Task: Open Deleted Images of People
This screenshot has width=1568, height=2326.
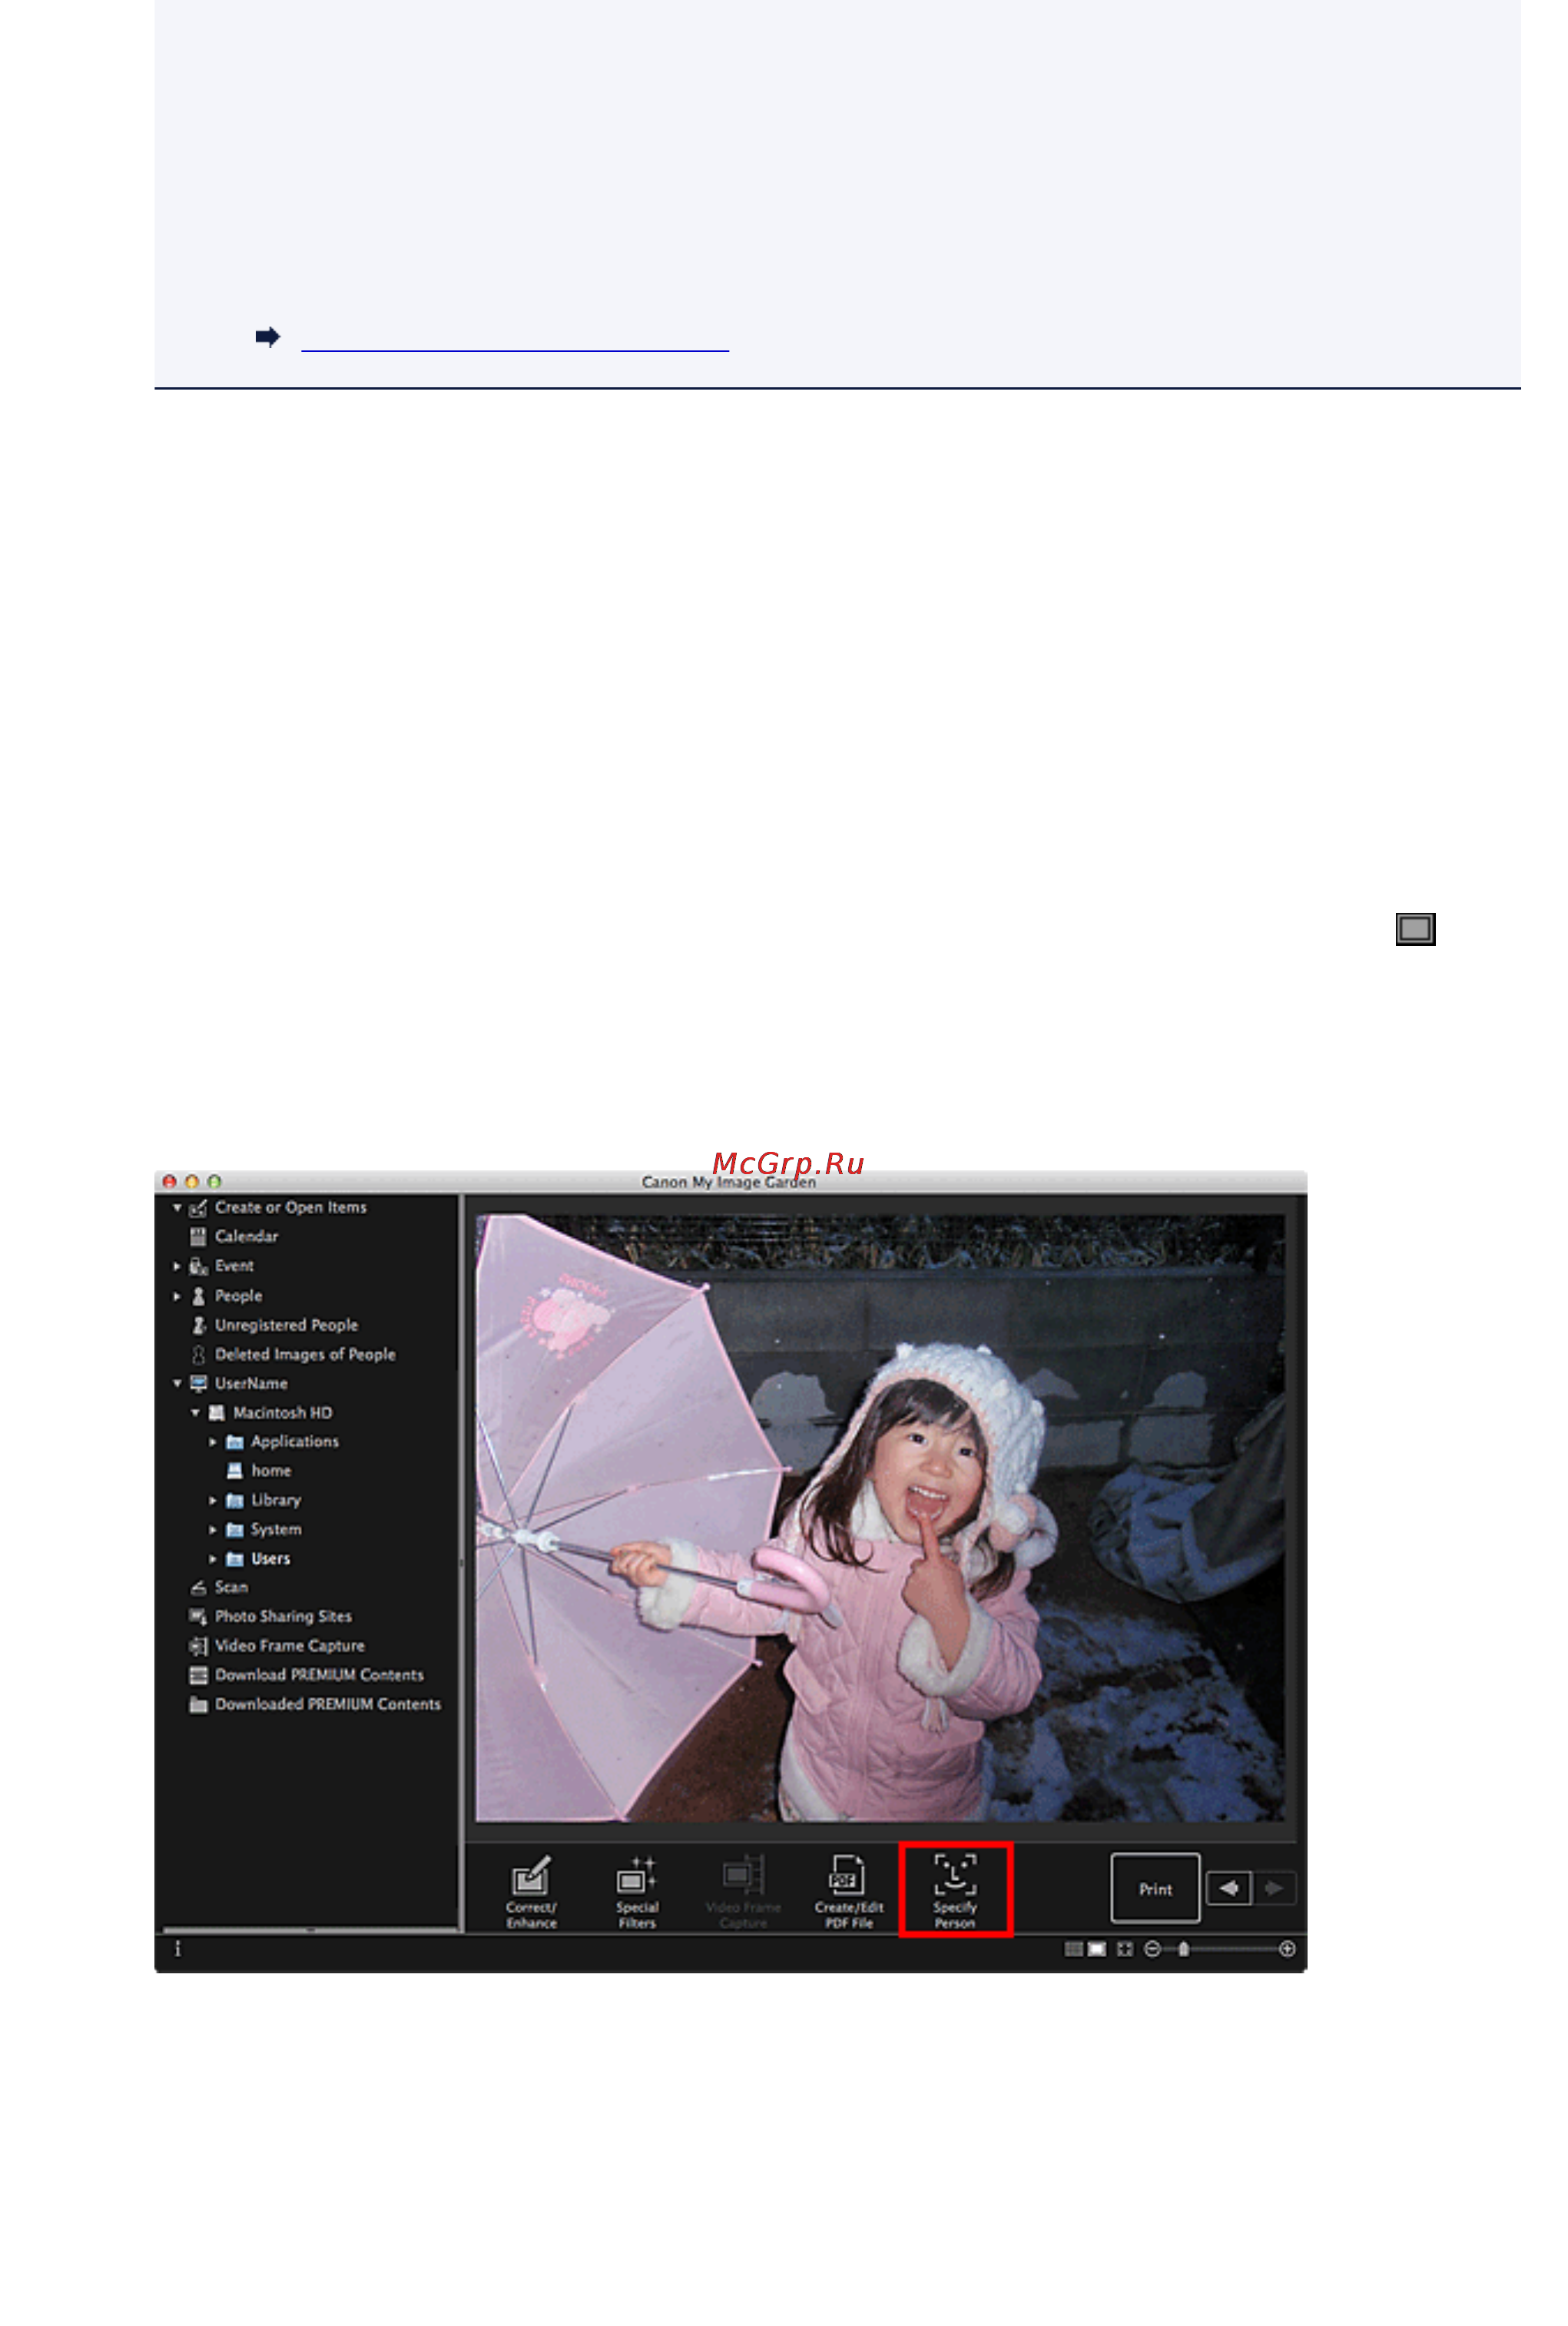Action: 305,1354
